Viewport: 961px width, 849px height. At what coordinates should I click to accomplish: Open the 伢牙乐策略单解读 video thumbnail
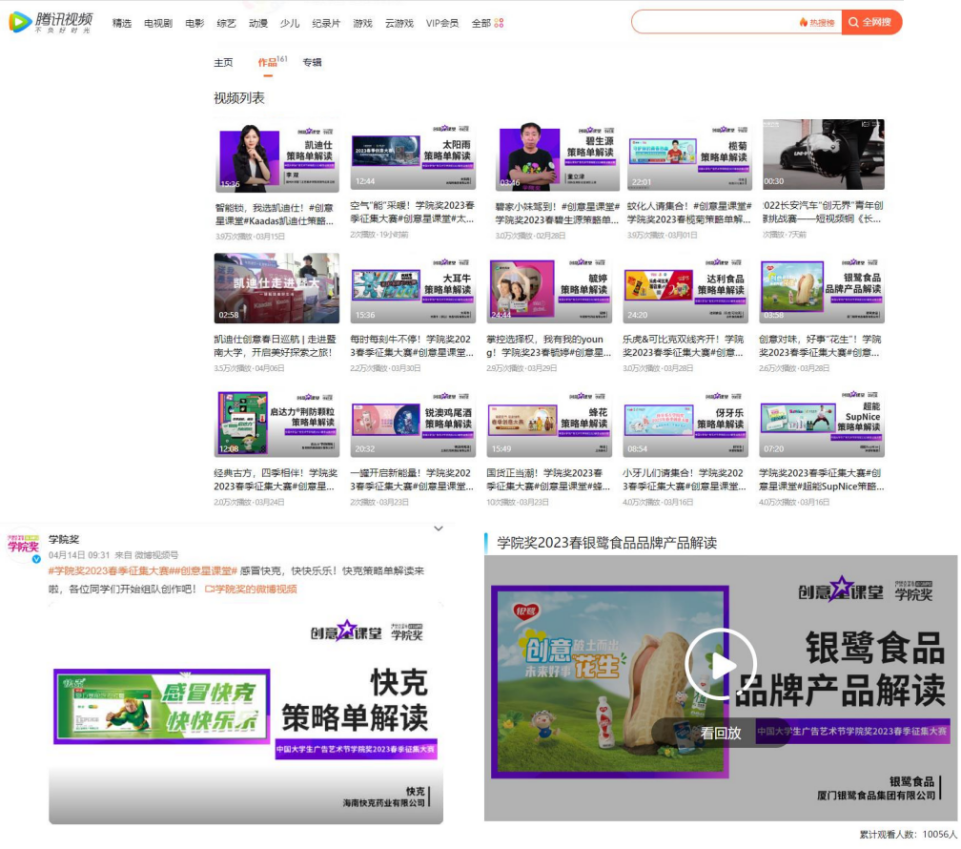pos(686,422)
